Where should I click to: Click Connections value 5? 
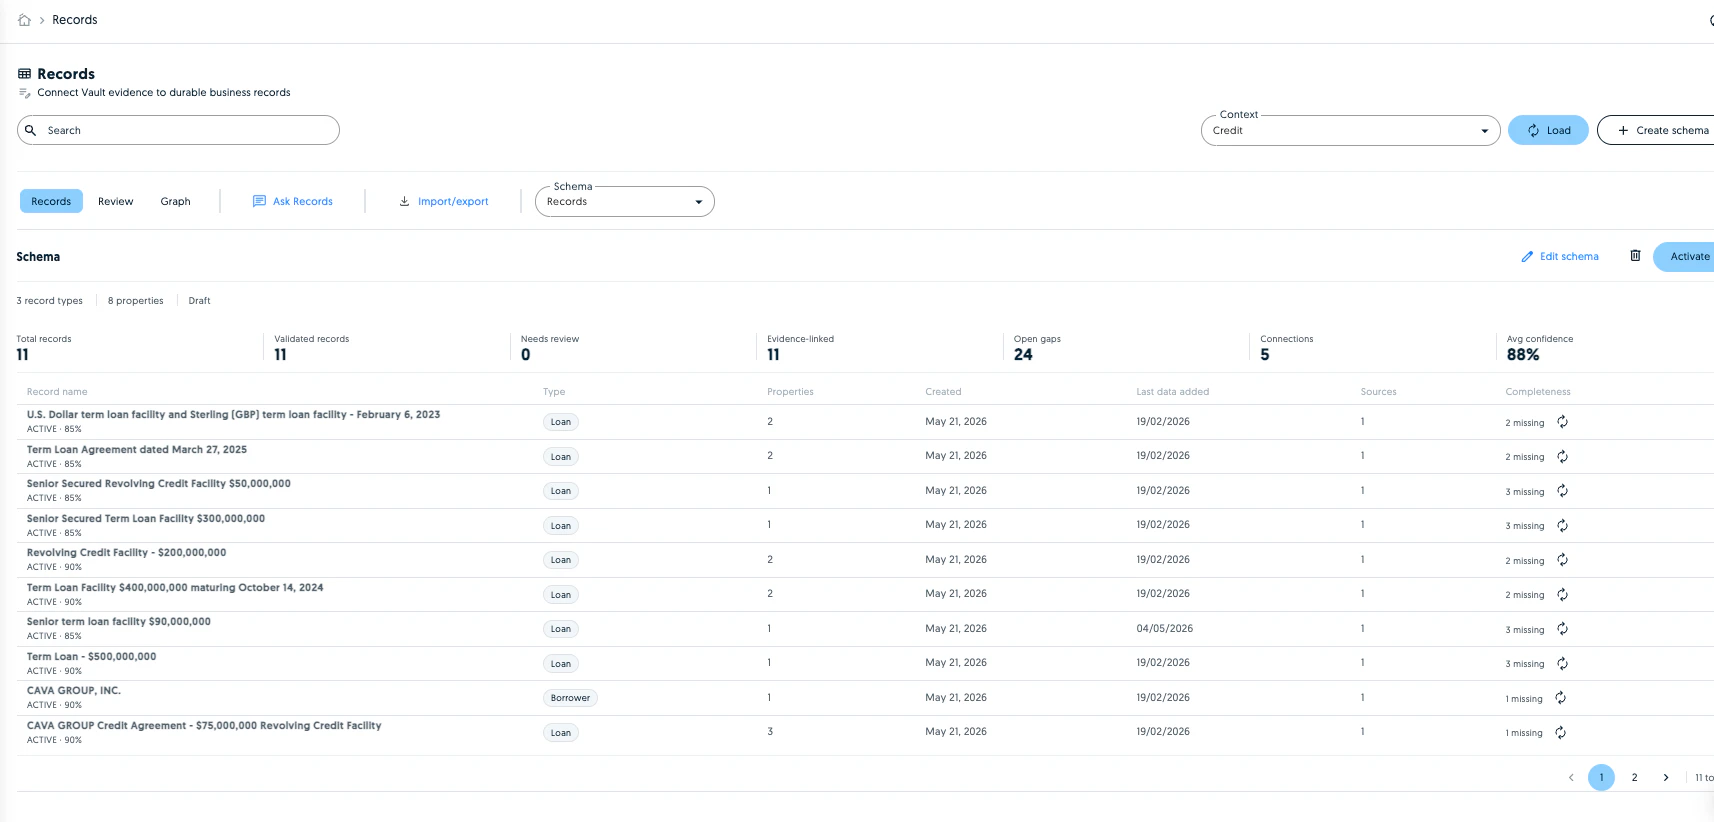coord(1265,355)
